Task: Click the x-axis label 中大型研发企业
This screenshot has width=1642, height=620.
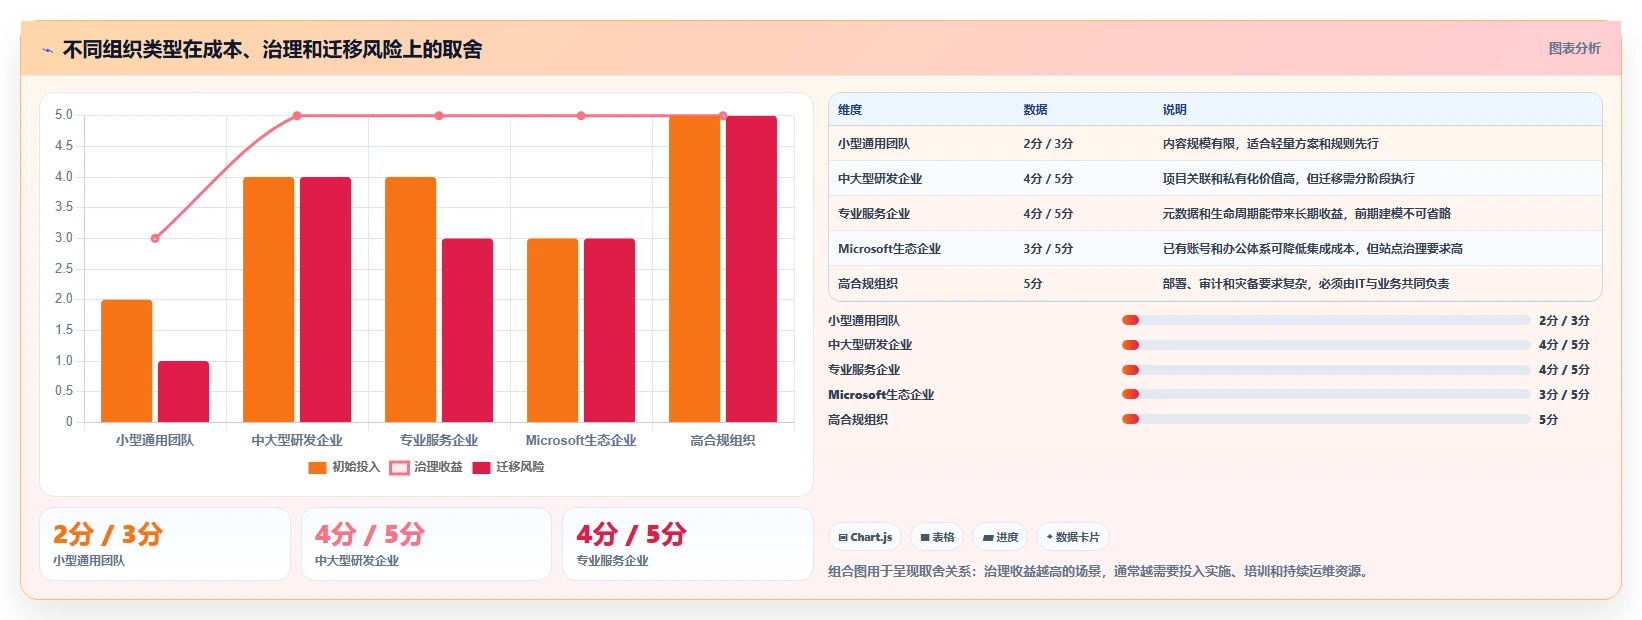Action: (x=297, y=440)
